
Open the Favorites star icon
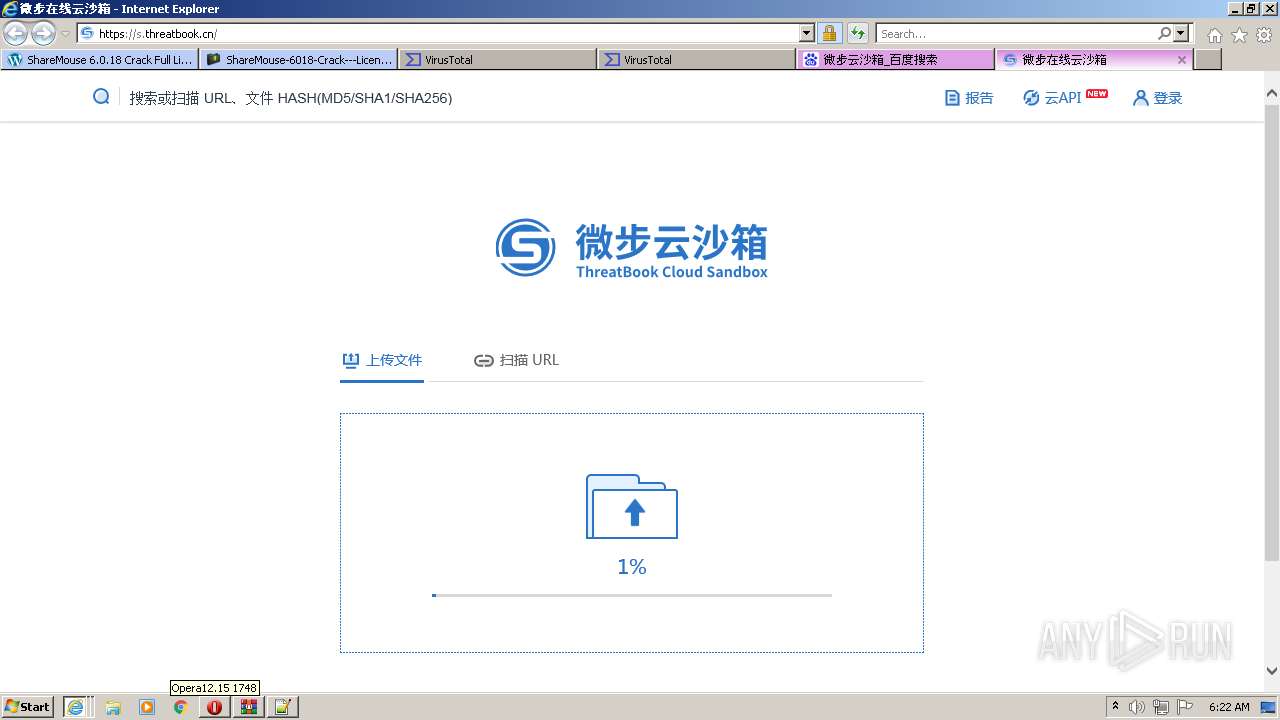point(1239,35)
